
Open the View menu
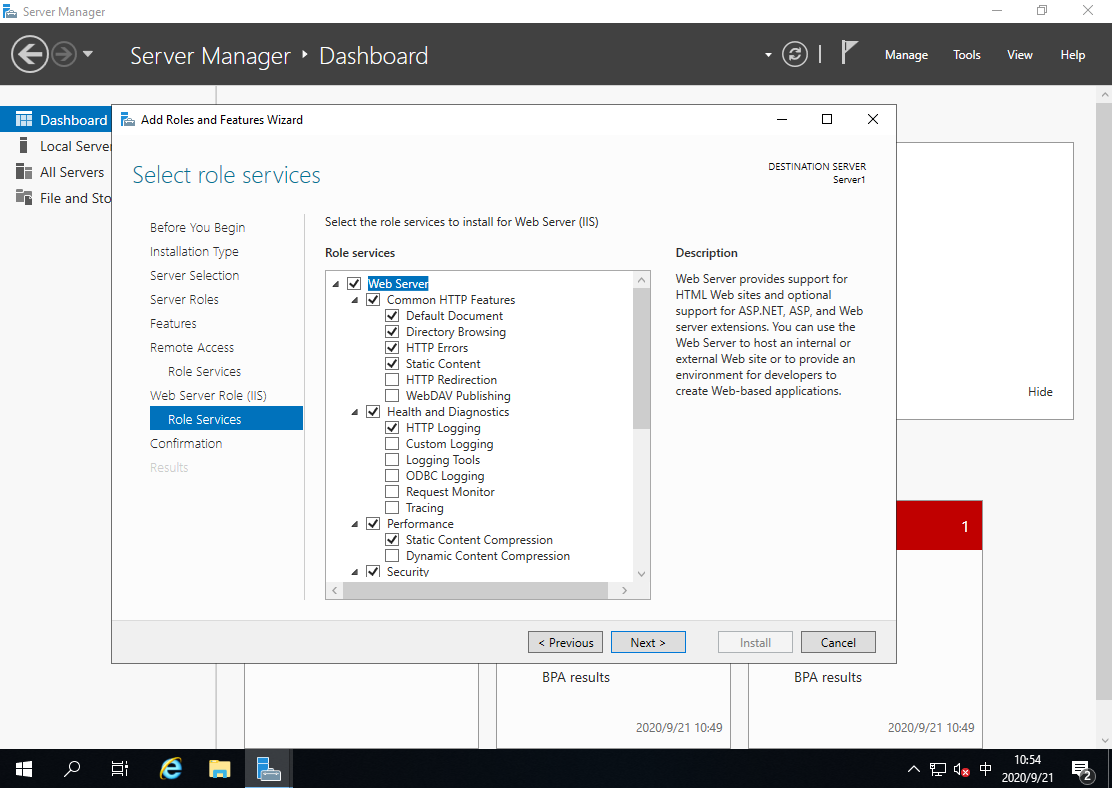(x=1020, y=55)
